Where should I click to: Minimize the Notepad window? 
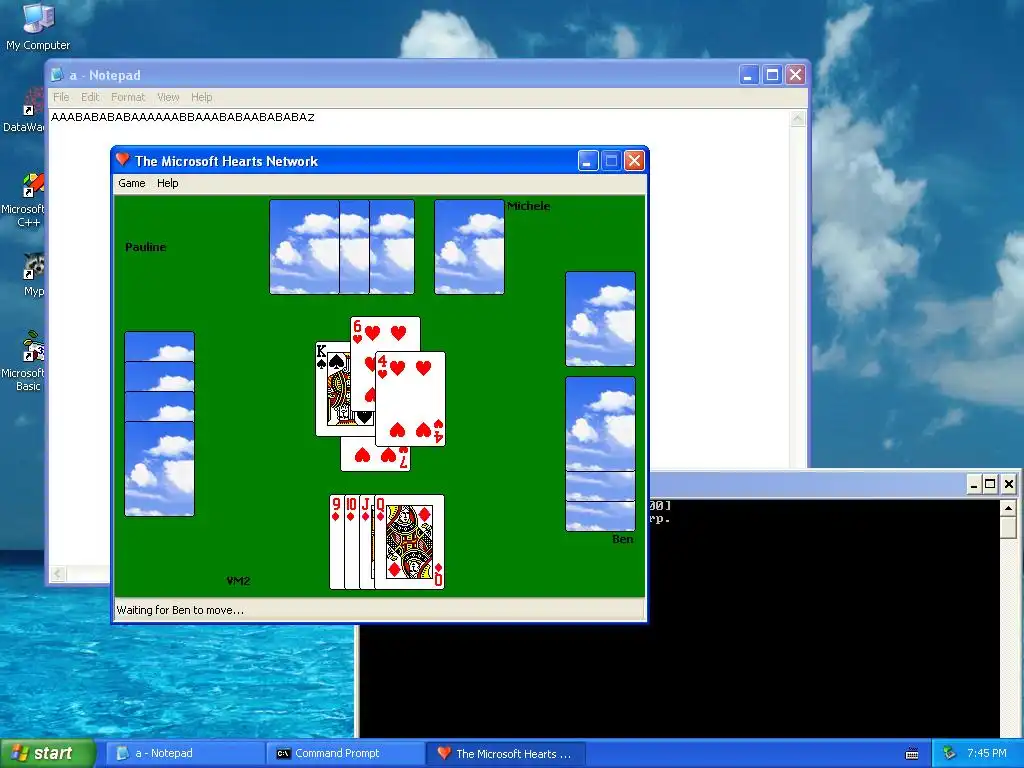coord(748,75)
